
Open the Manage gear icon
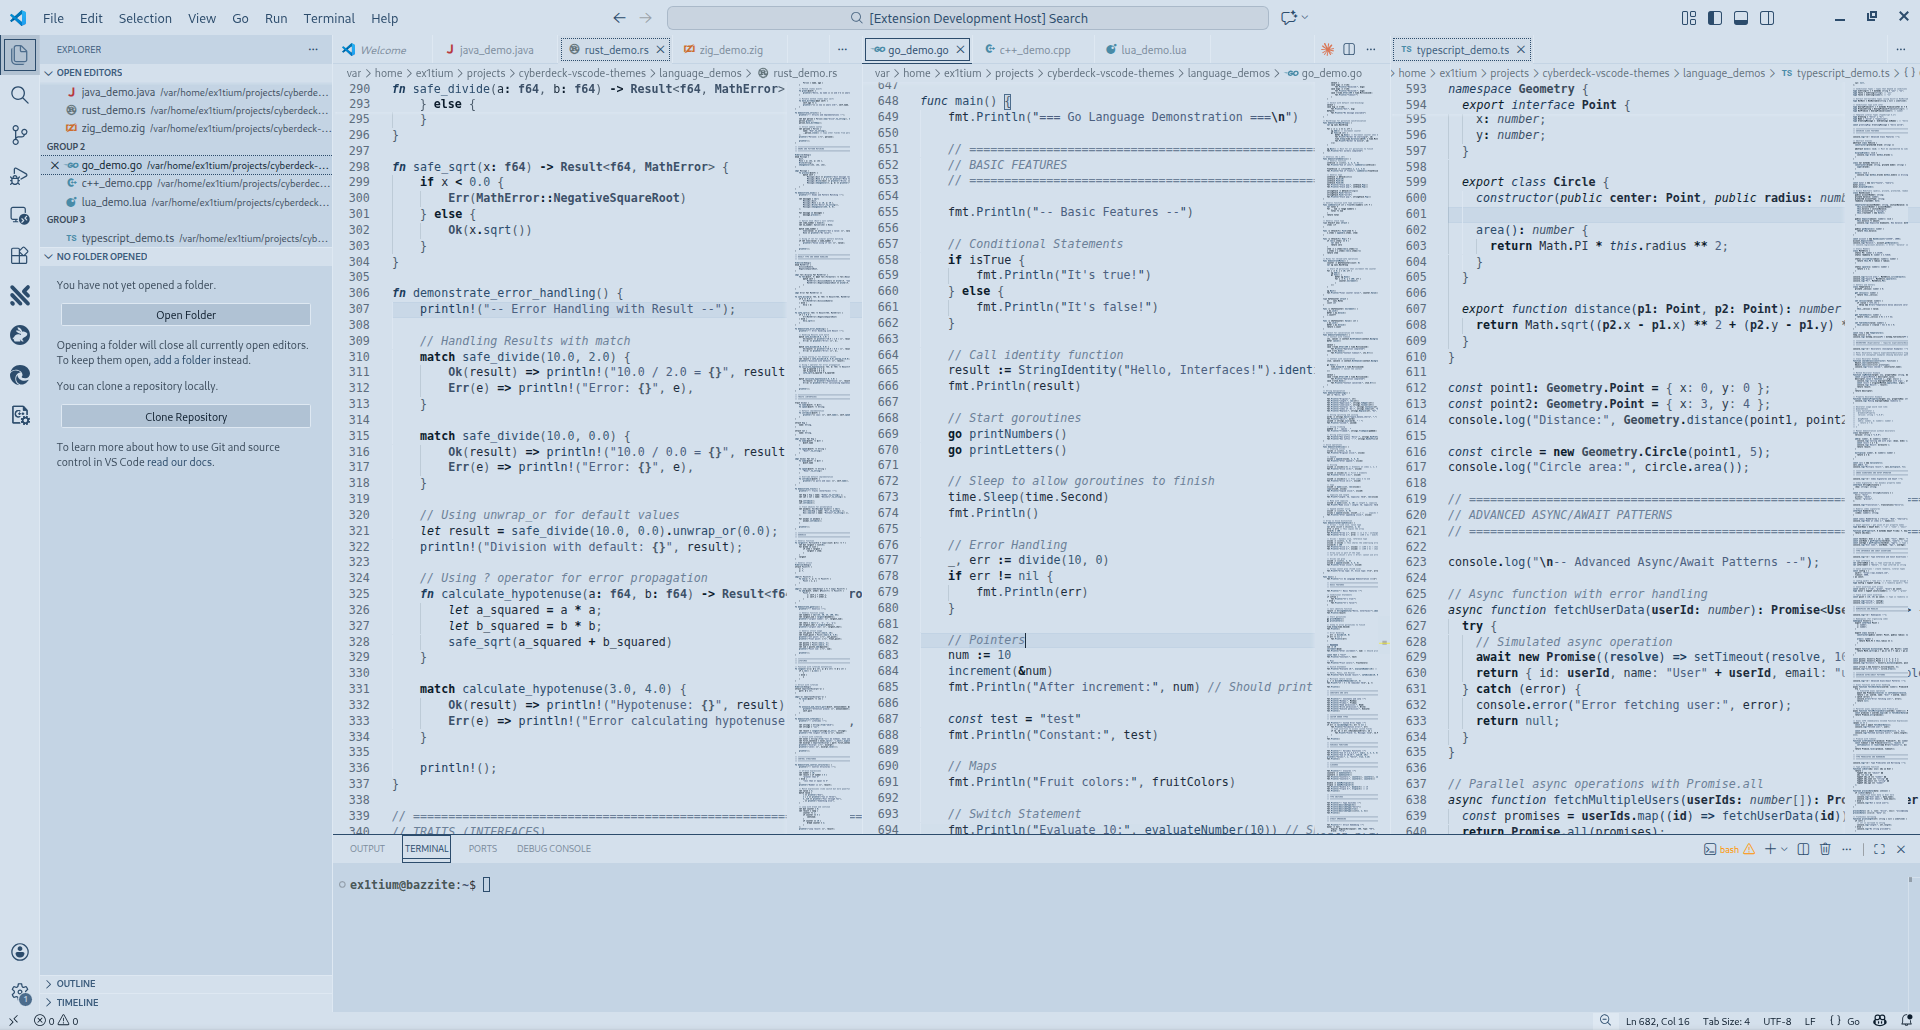coord(20,993)
